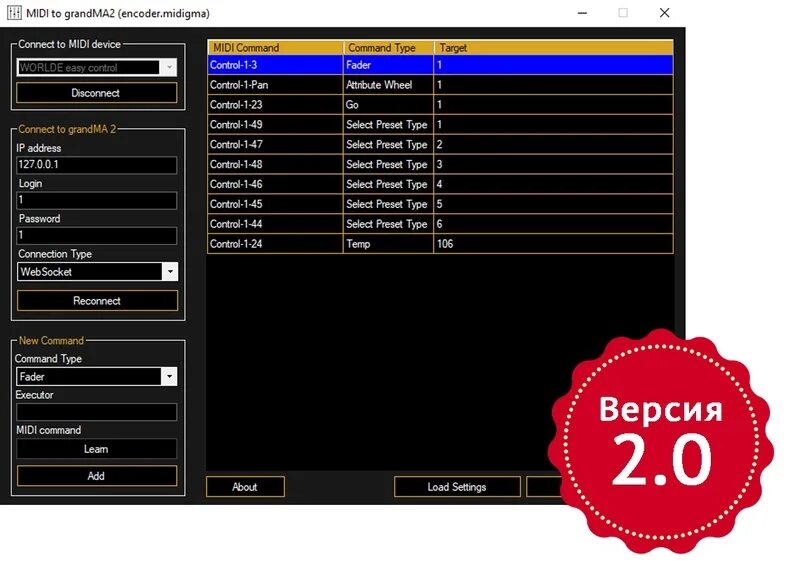Click target cell 3 in Control-1-48 row

coord(554,164)
